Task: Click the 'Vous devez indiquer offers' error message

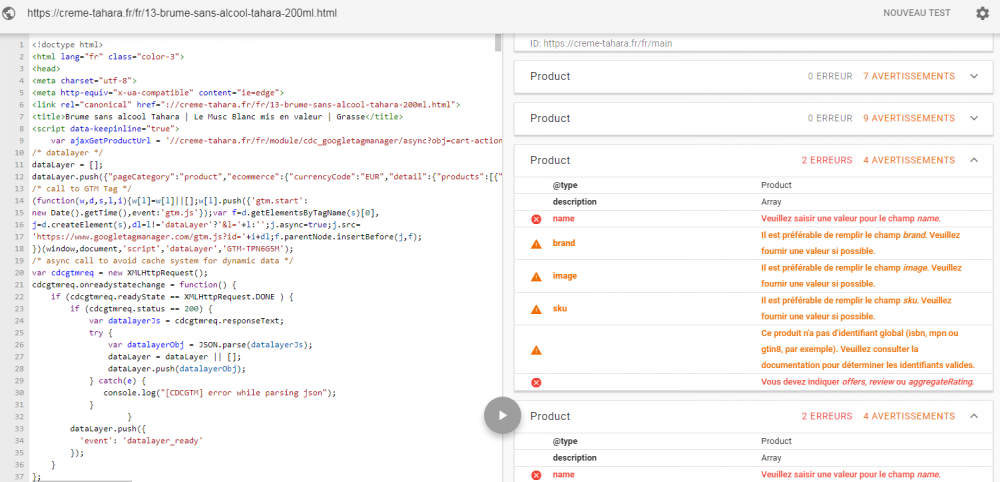Action: (x=868, y=382)
